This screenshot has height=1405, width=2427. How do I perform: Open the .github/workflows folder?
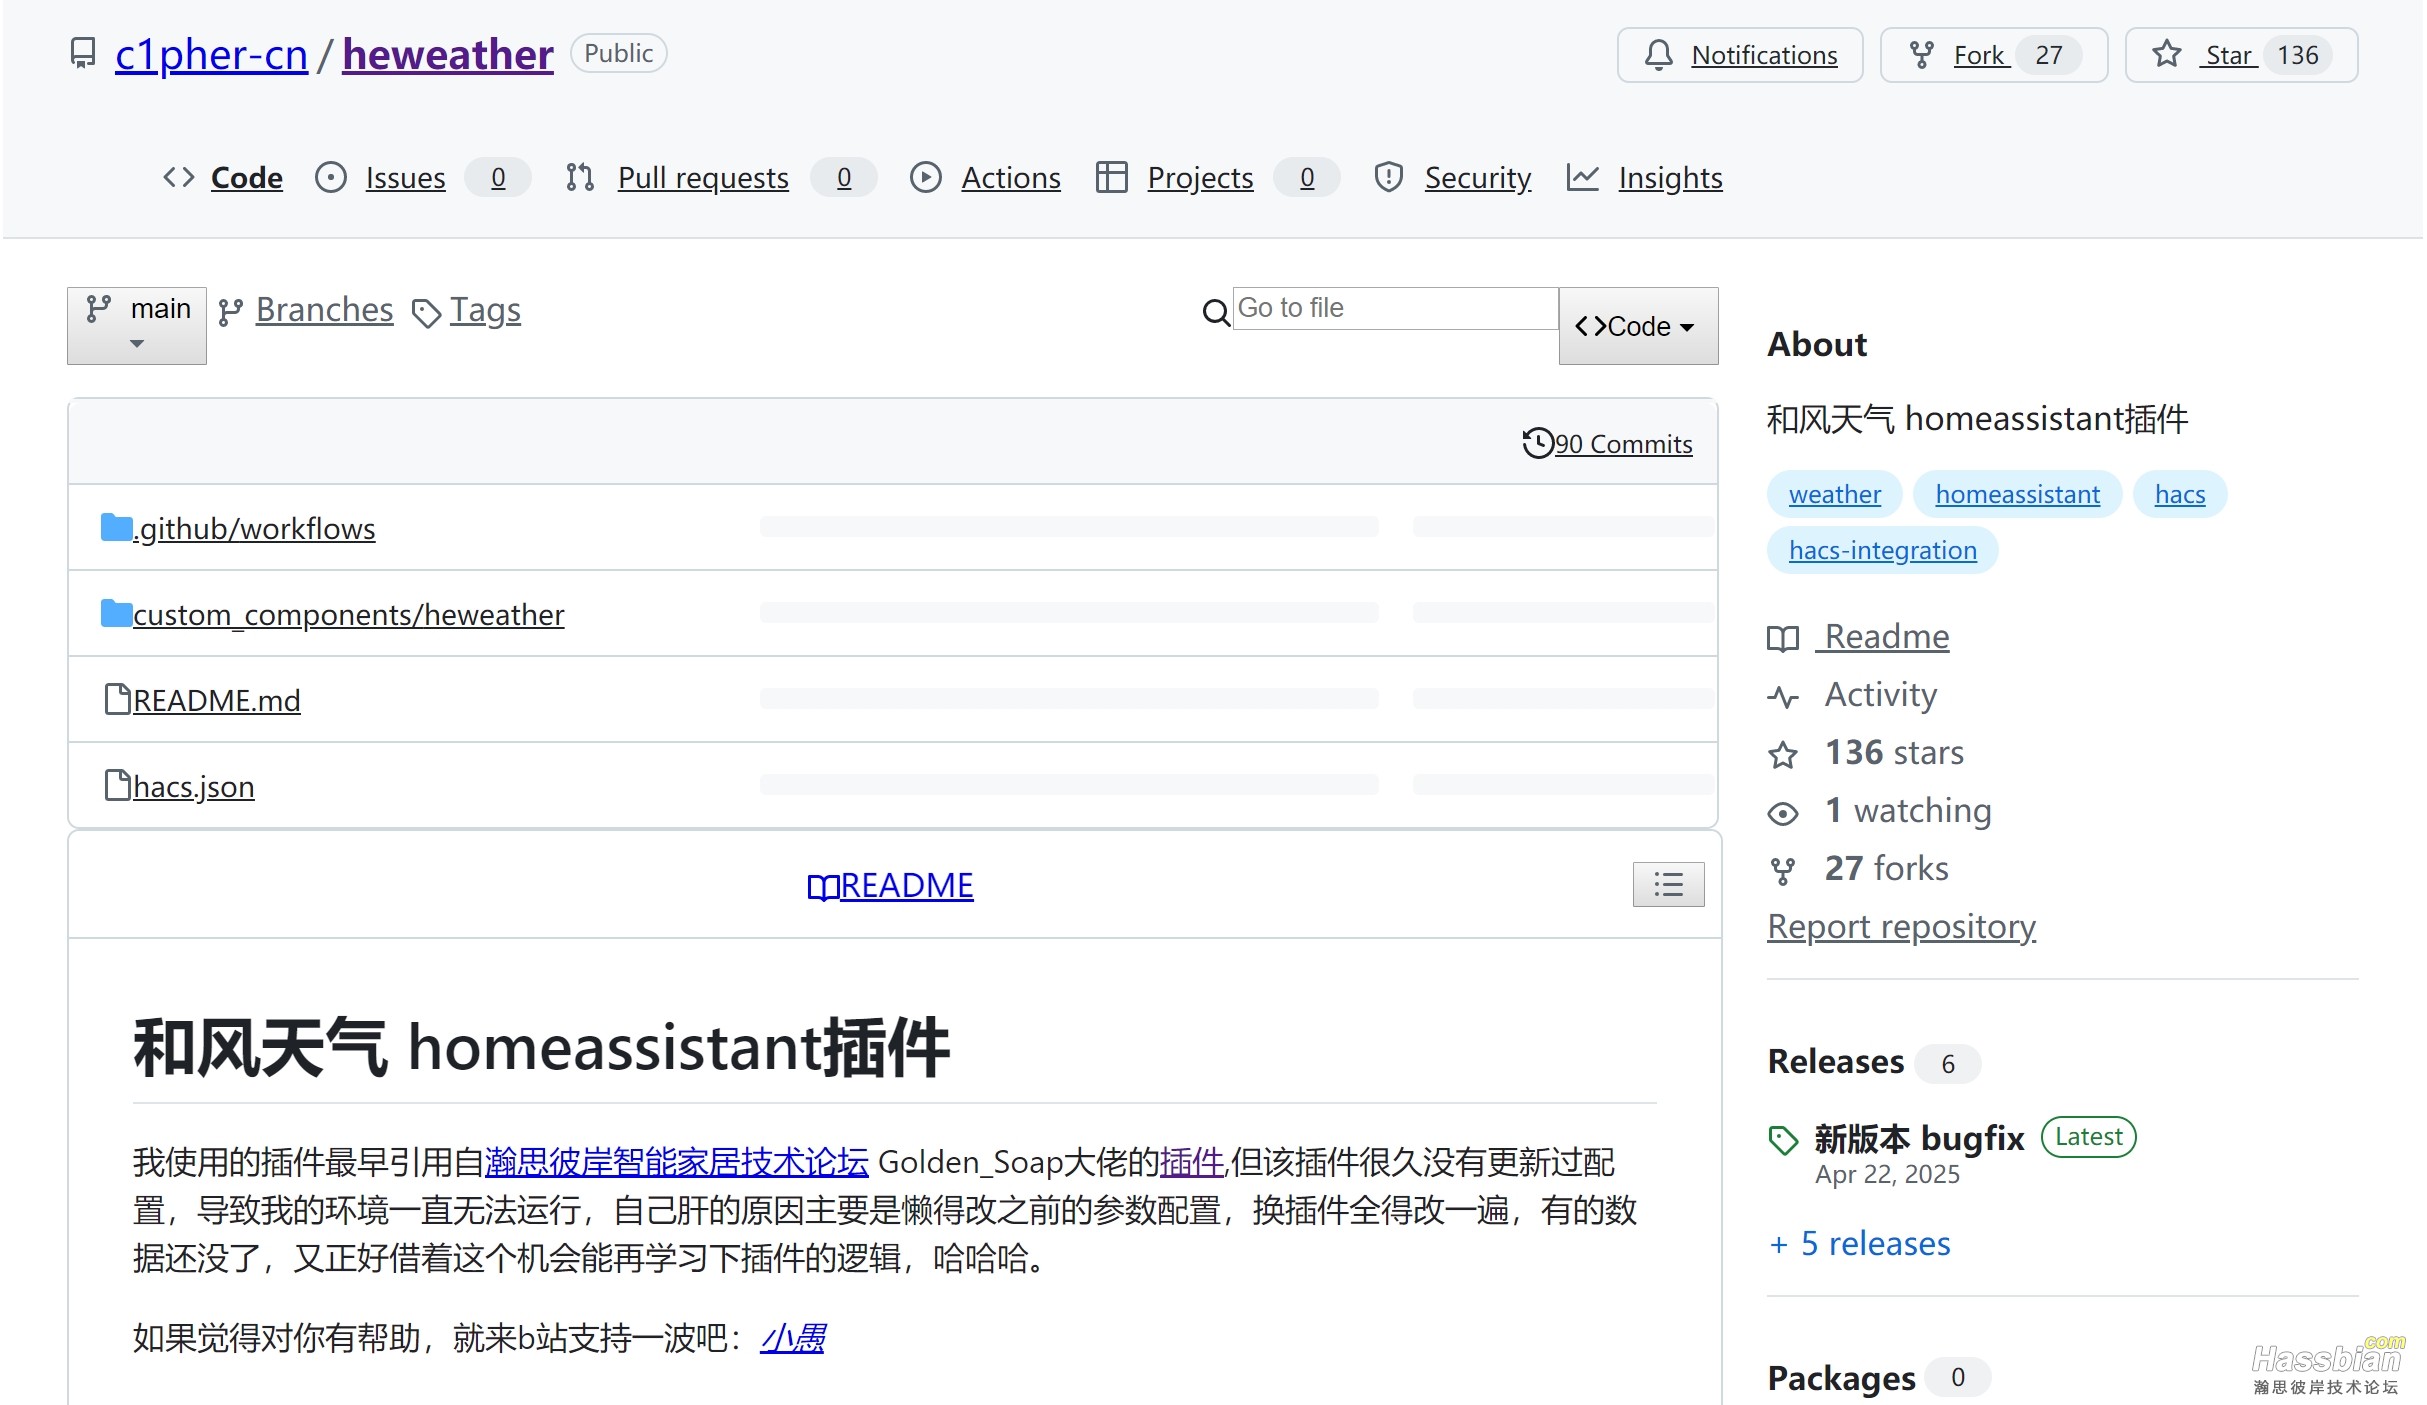coord(254,528)
